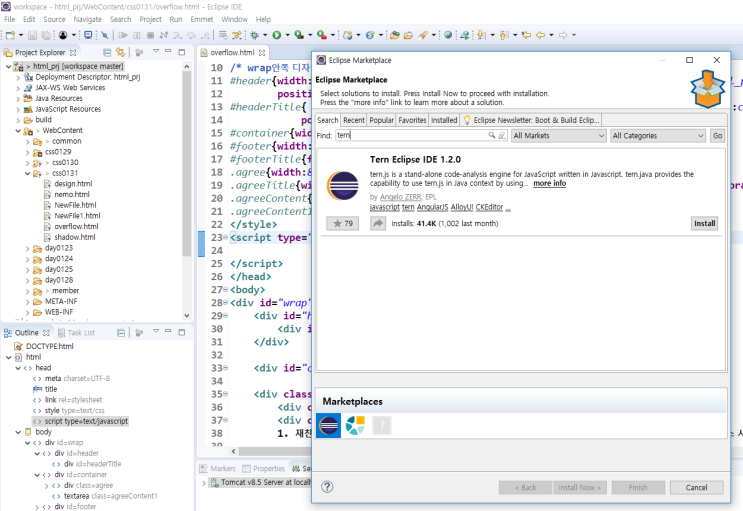Expand the Java Resources node

point(18,99)
